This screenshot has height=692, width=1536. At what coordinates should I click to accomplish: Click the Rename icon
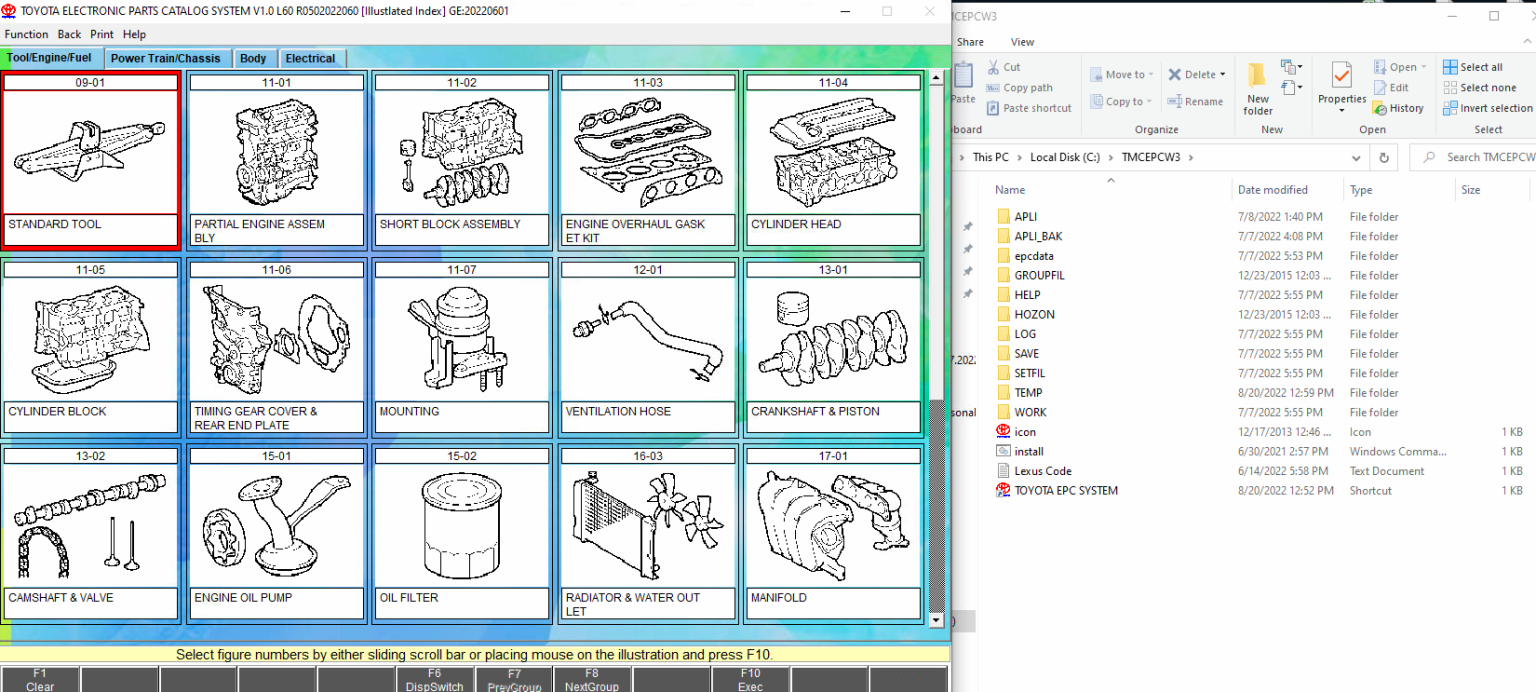(1196, 101)
